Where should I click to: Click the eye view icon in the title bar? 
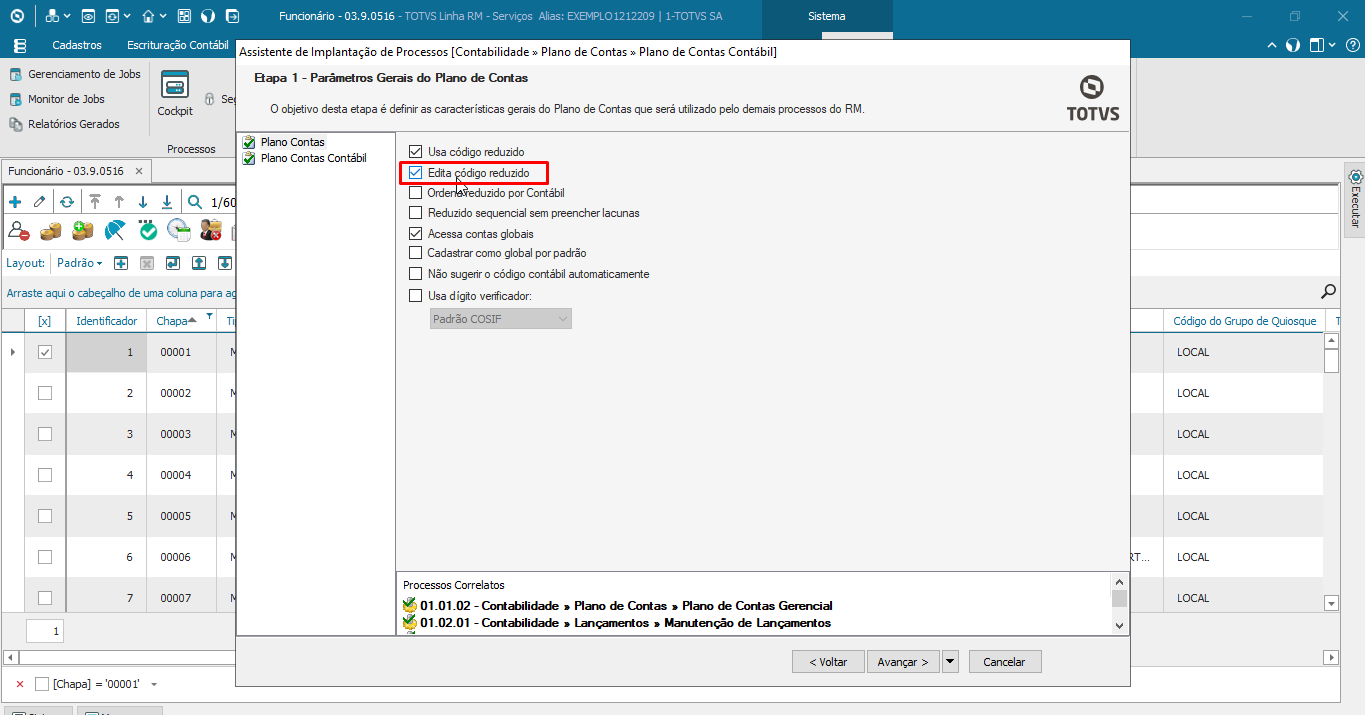coord(88,16)
